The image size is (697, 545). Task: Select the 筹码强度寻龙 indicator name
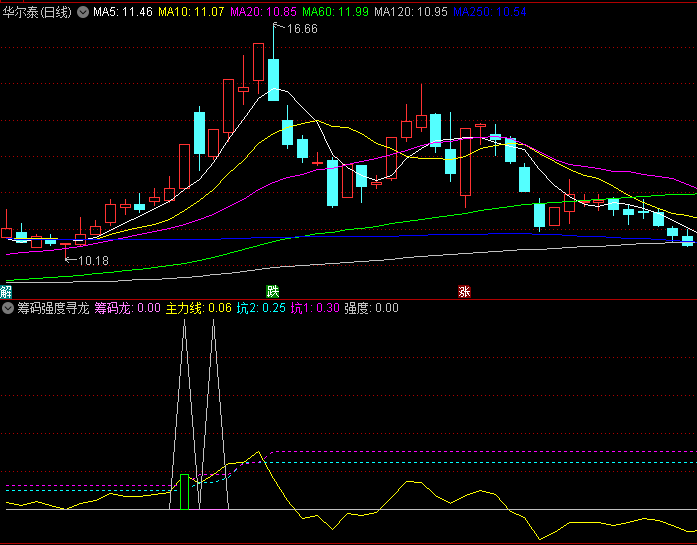coord(52,309)
